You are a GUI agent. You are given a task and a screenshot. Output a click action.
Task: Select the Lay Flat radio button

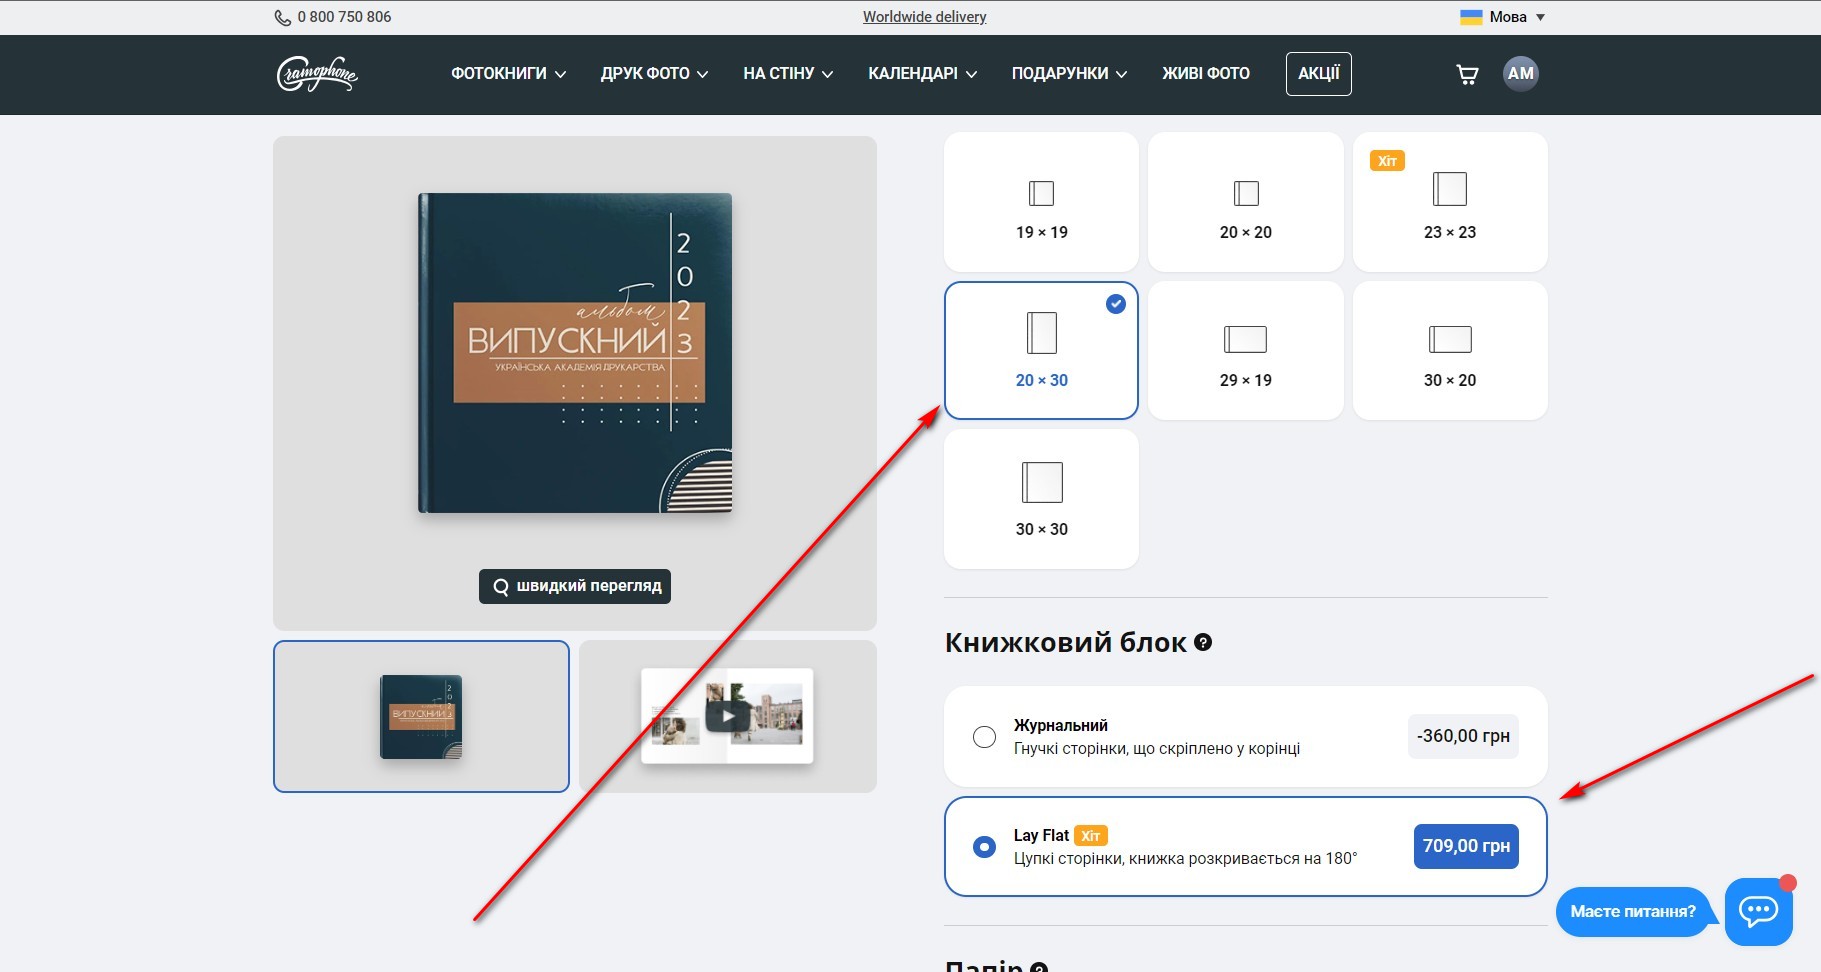(984, 847)
